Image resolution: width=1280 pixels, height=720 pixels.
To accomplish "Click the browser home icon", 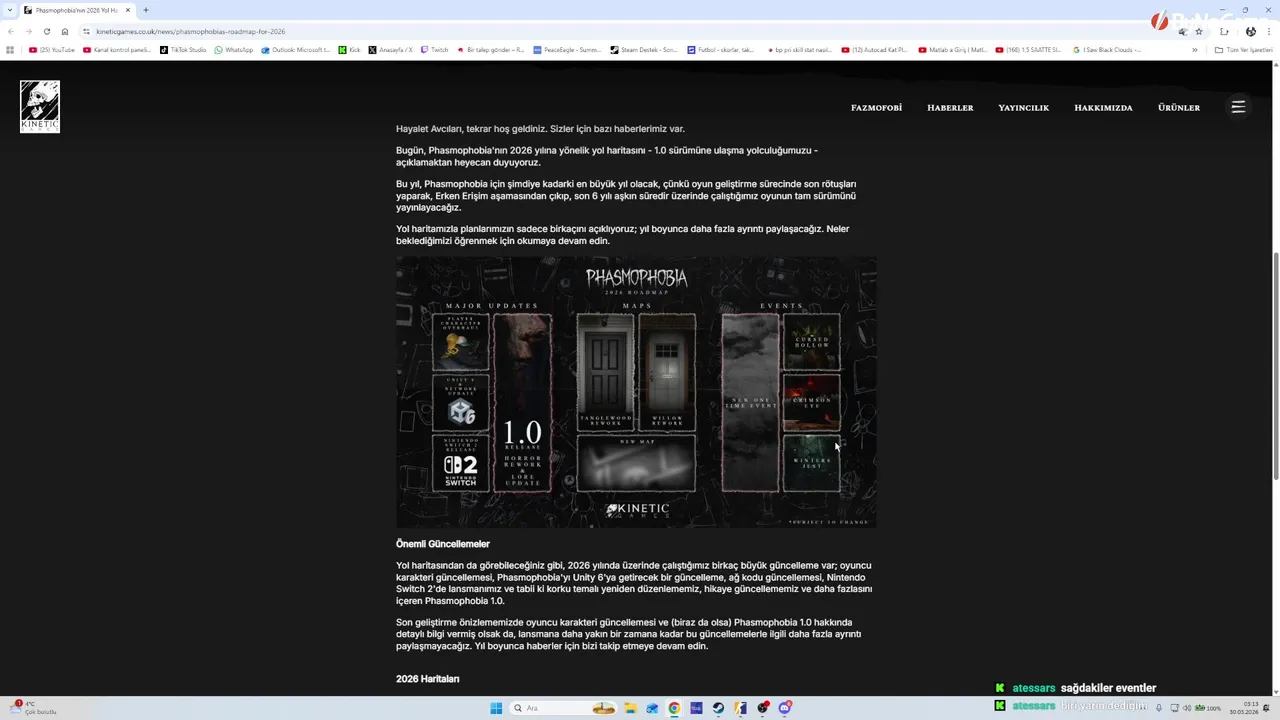I will click(65, 31).
